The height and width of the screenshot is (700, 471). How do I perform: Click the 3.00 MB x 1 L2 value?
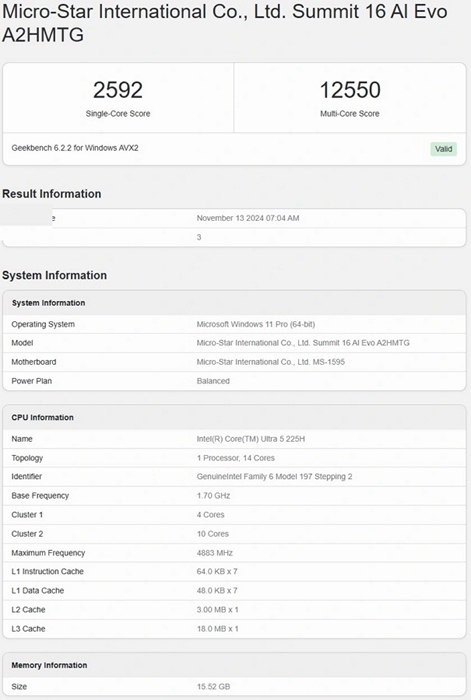pos(217,609)
